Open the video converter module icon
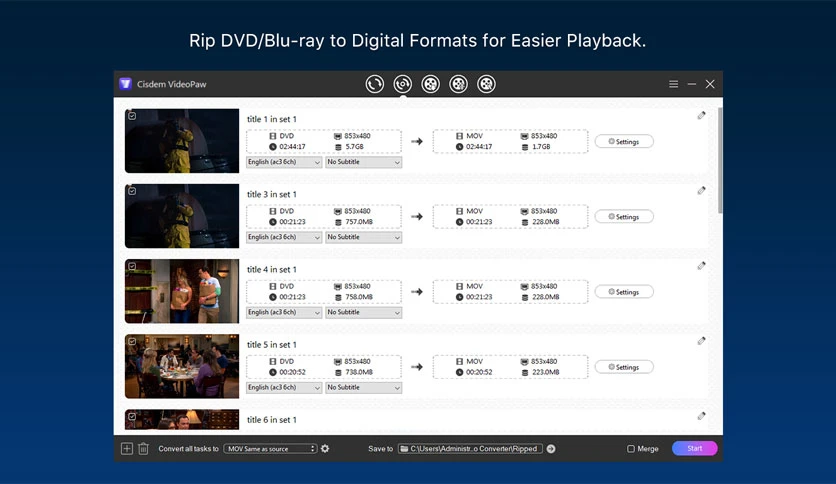The width and height of the screenshot is (836, 484). tap(374, 84)
